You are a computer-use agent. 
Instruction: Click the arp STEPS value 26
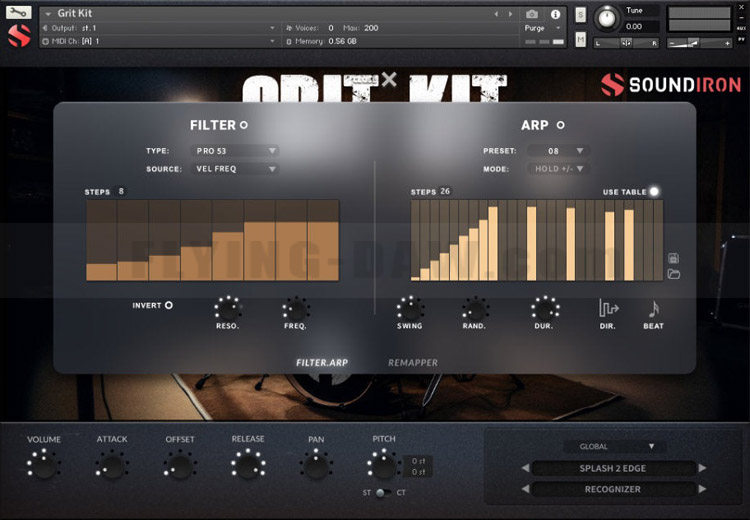445,191
